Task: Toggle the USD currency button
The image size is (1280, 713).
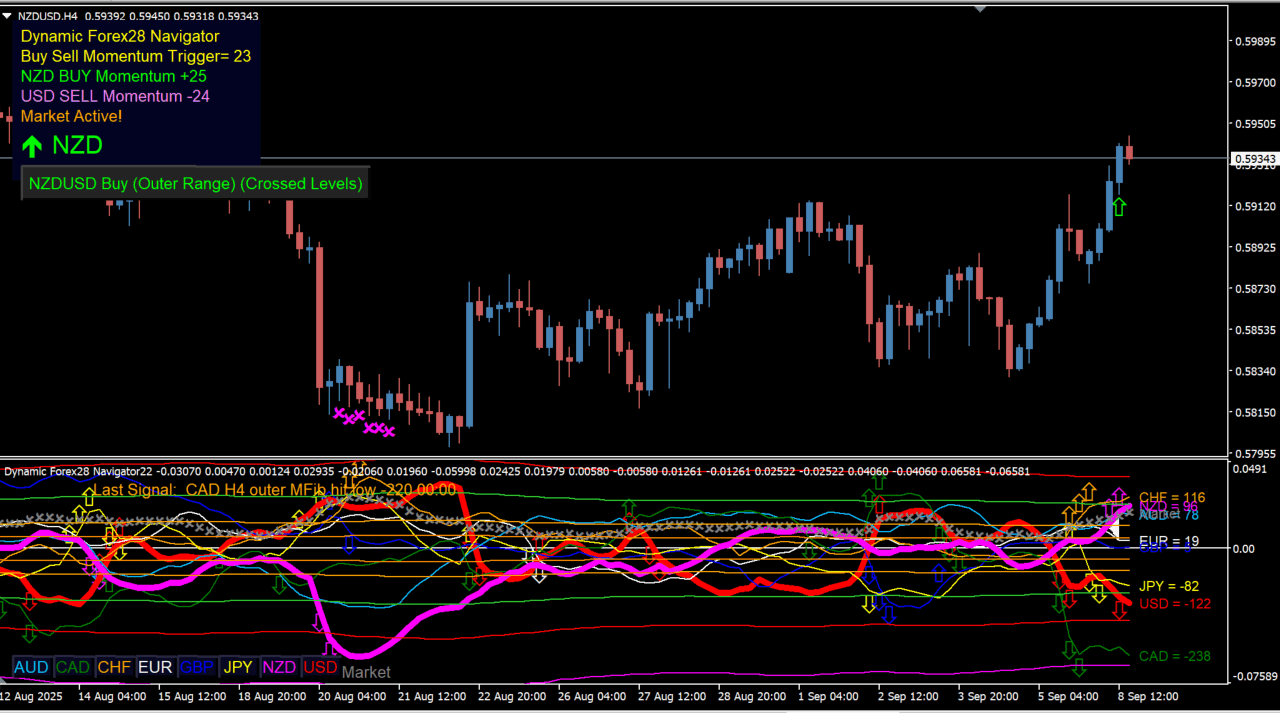Action: tap(320, 667)
